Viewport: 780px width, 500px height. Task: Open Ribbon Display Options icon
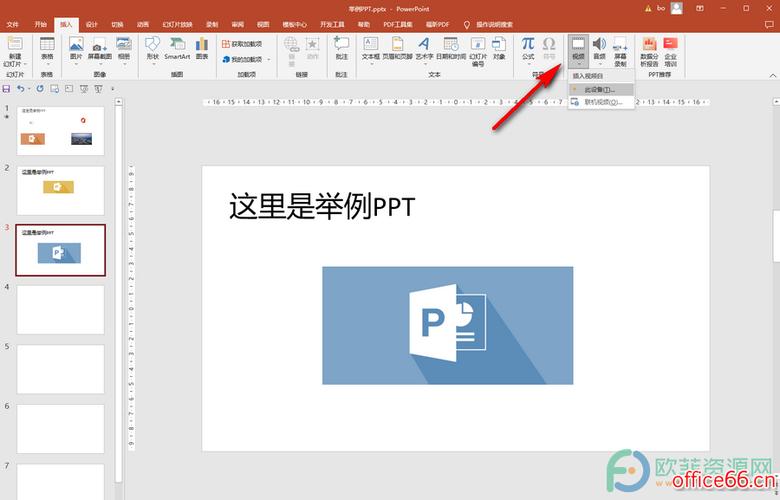700,8
